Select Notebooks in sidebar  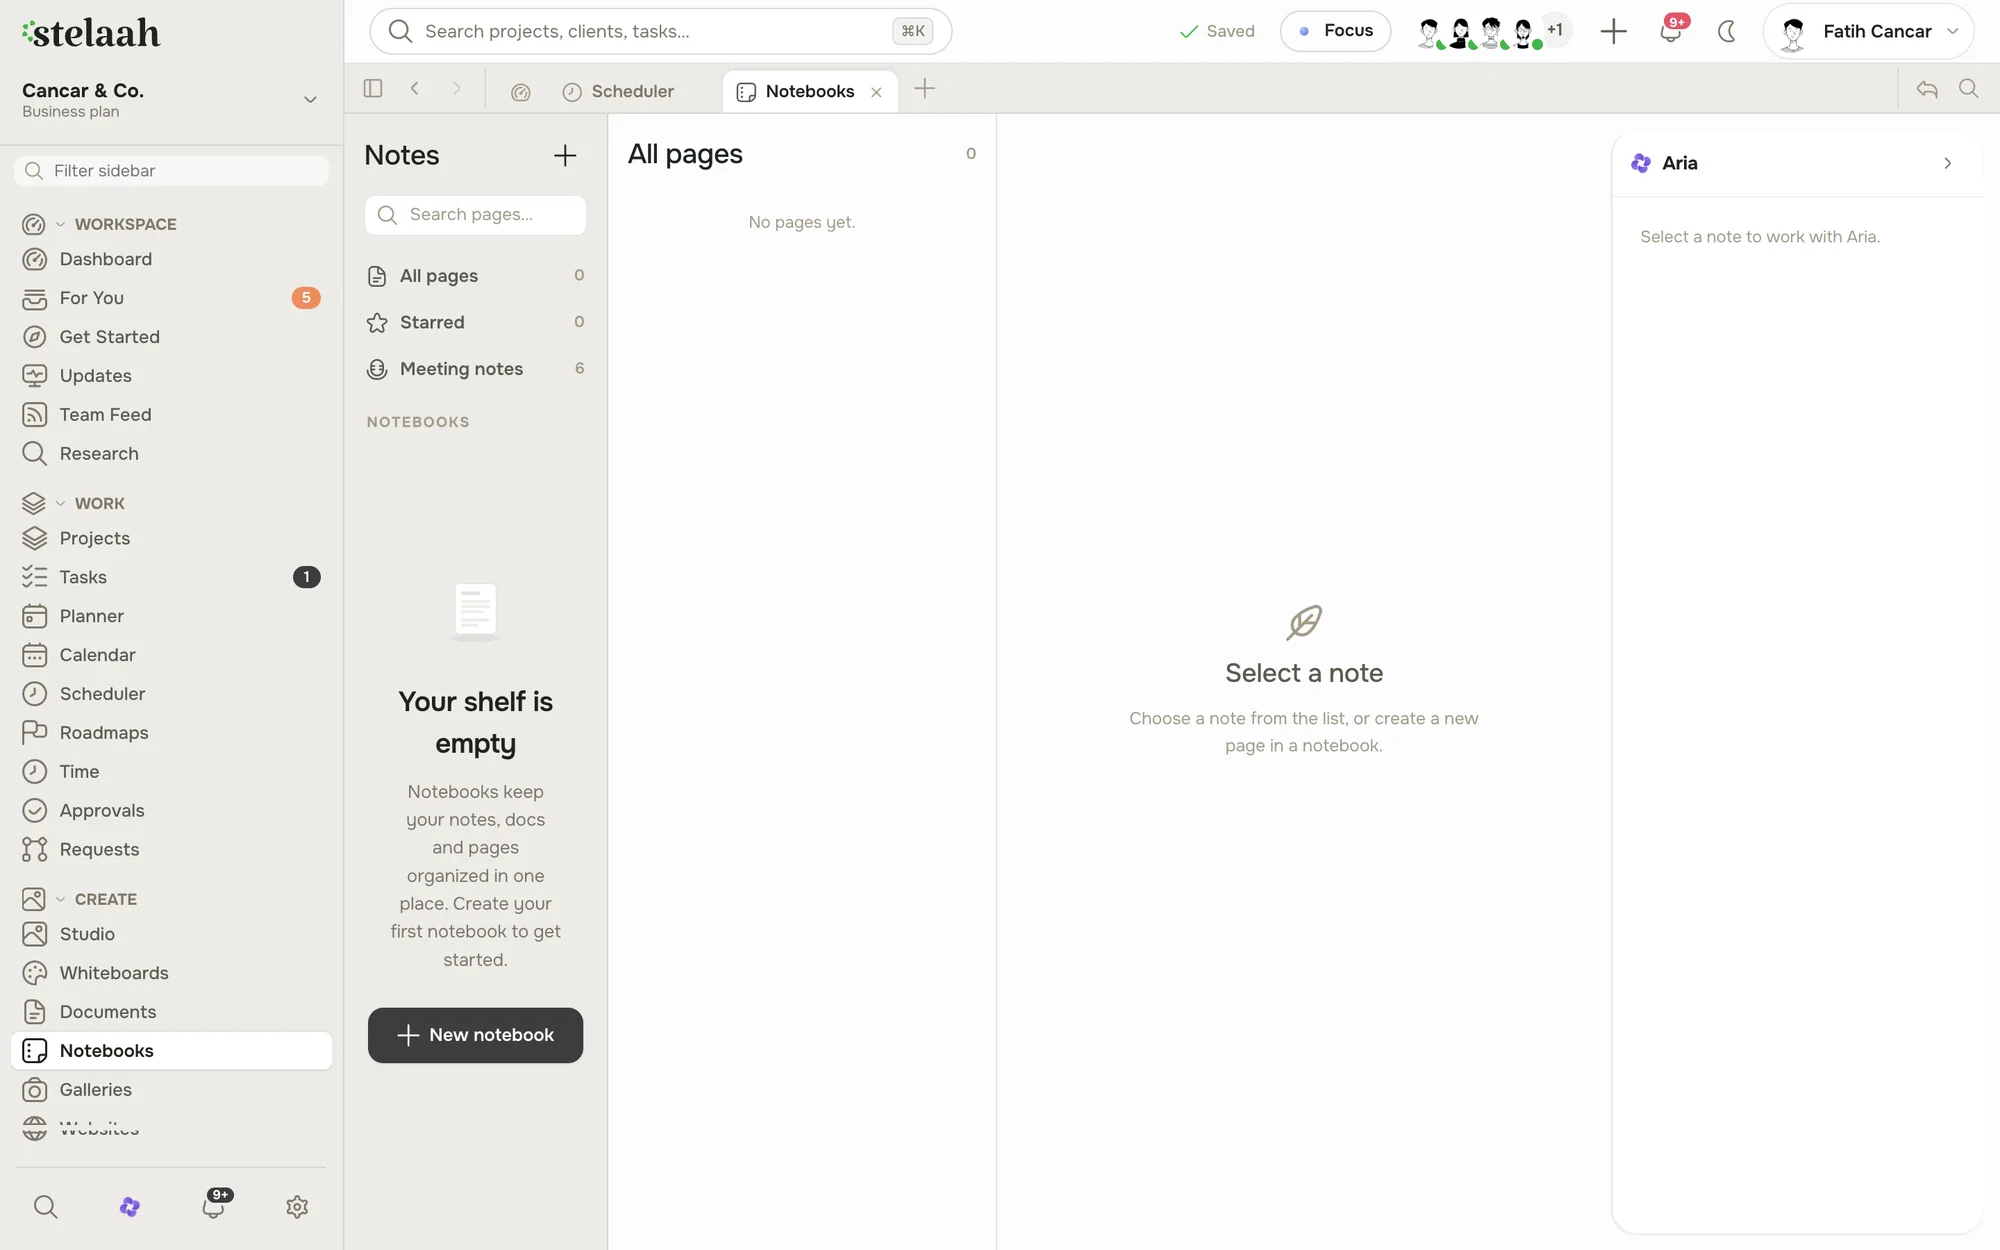171,1051
